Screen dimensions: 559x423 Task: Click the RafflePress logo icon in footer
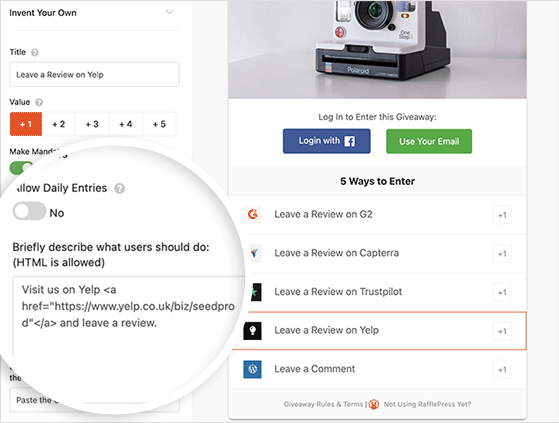coord(373,404)
